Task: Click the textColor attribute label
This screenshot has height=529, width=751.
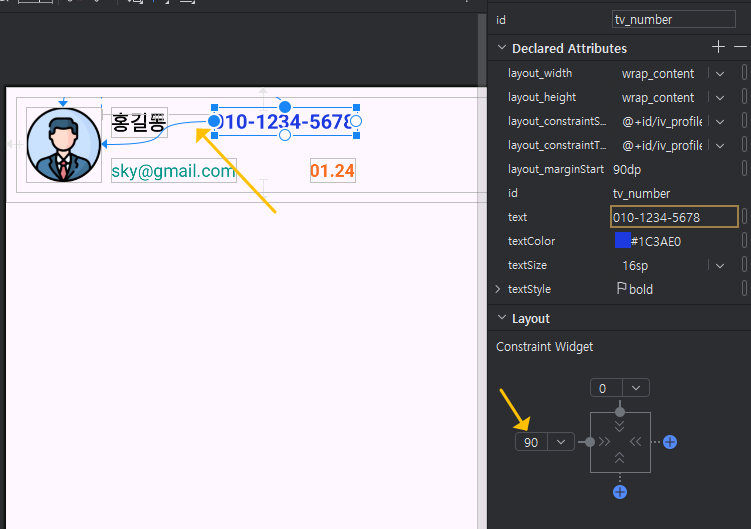Action: (x=531, y=241)
